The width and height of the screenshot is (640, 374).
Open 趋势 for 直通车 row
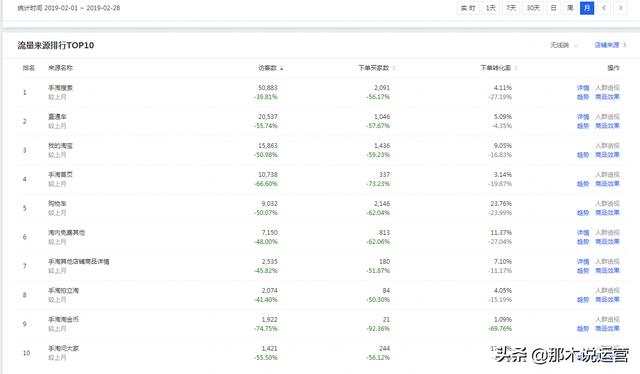tap(583, 126)
